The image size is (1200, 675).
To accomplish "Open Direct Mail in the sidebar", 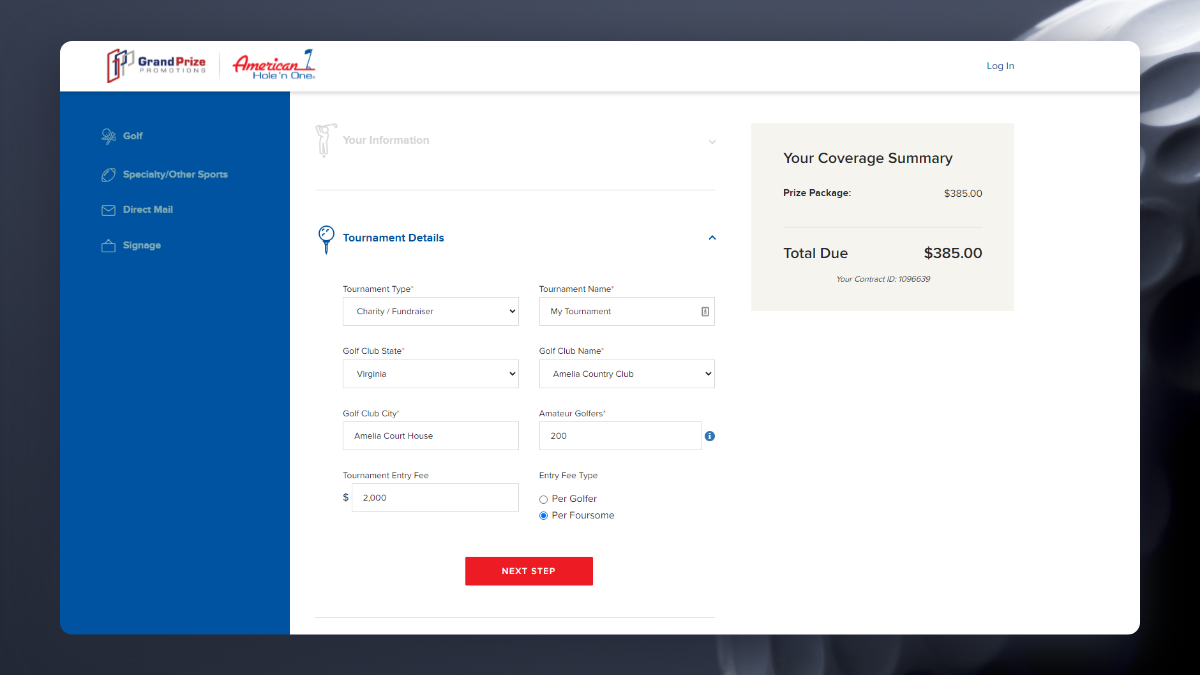I will tap(148, 210).
